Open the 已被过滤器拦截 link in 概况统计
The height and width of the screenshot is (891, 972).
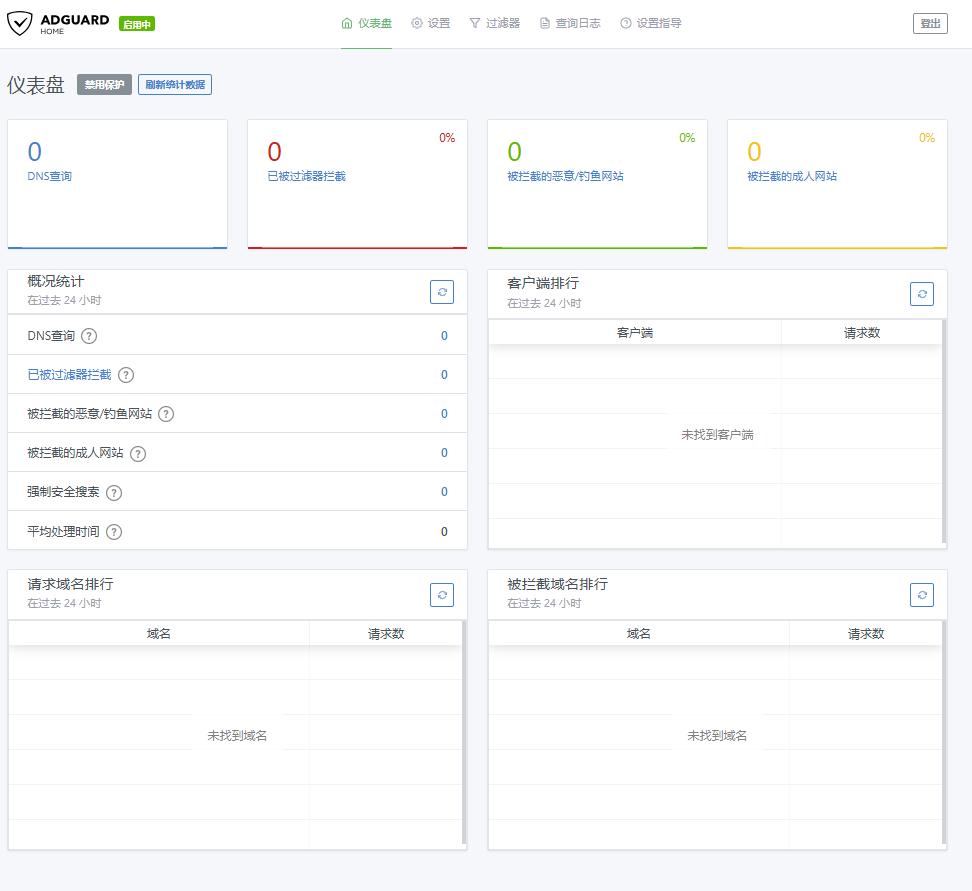pyautogui.click(x=69, y=375)
